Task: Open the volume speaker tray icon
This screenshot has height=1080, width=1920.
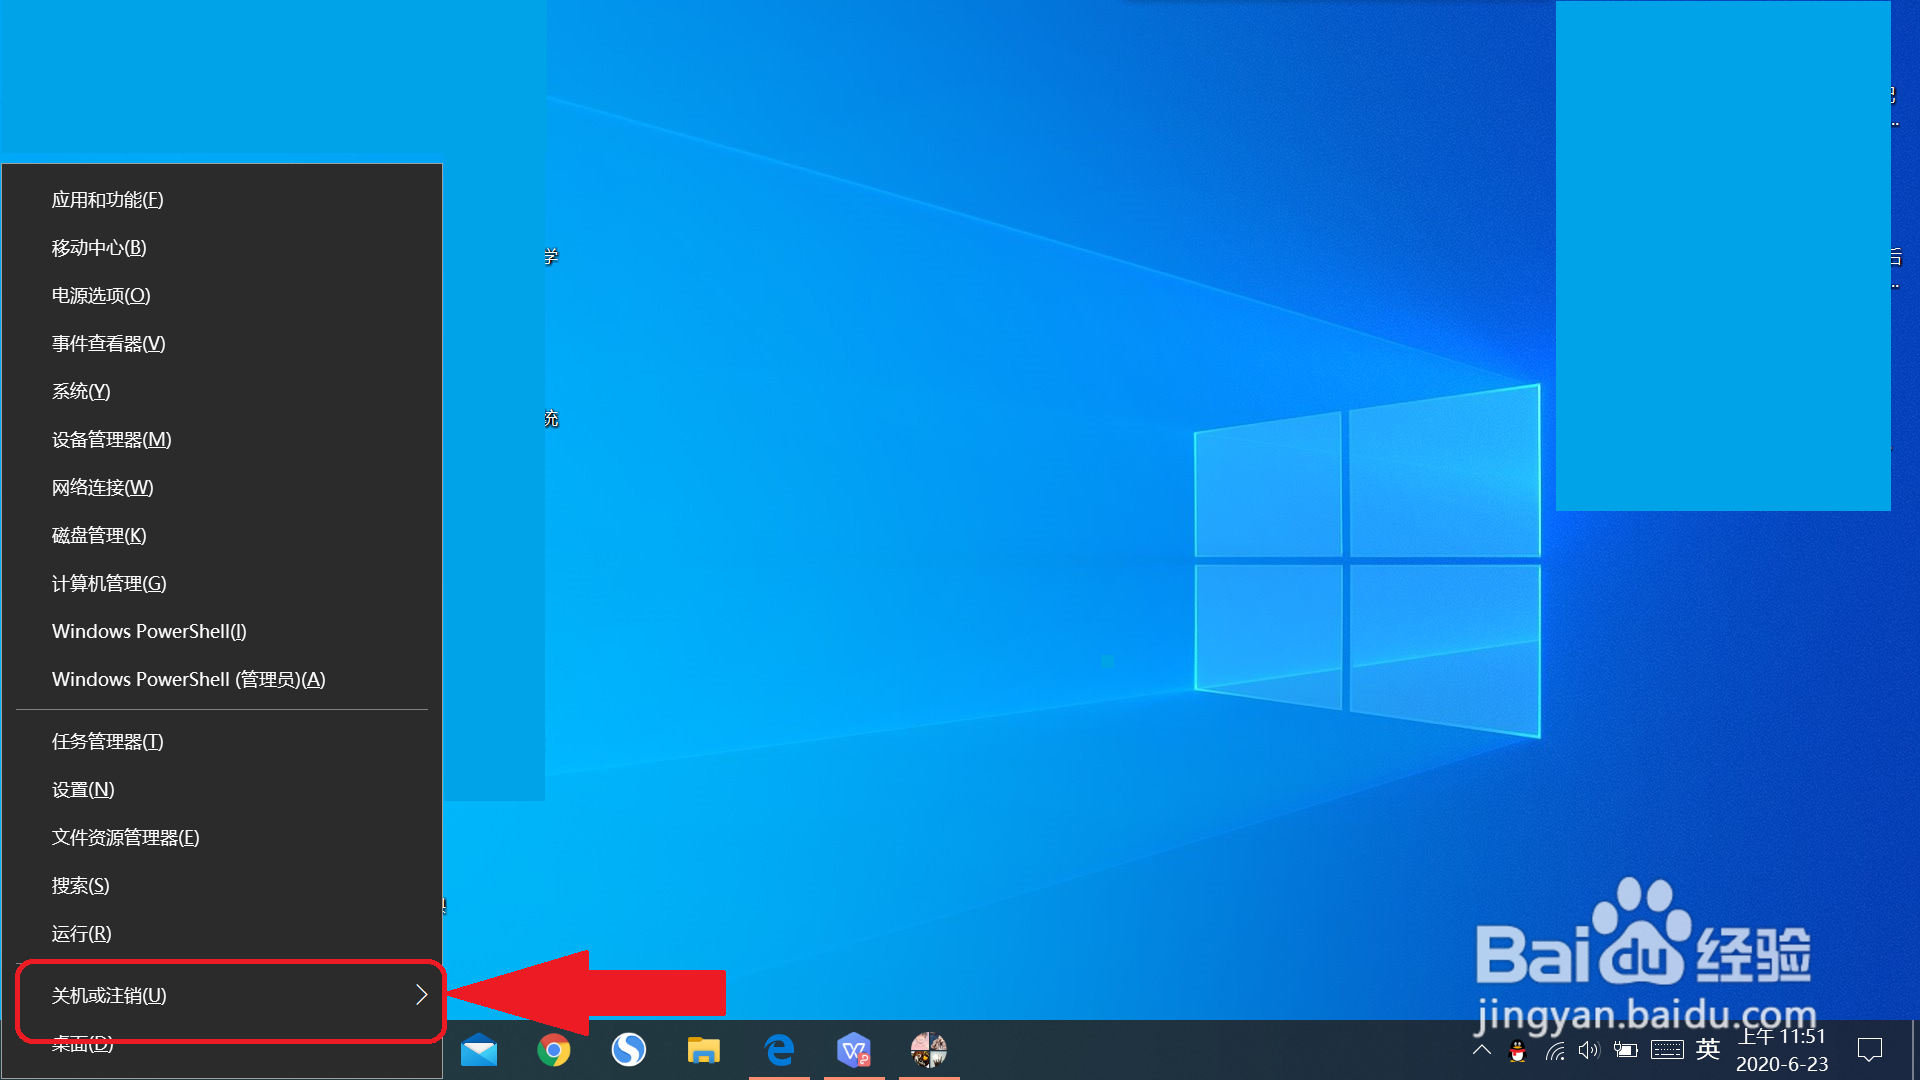Action: (x=1589, y=1050)
